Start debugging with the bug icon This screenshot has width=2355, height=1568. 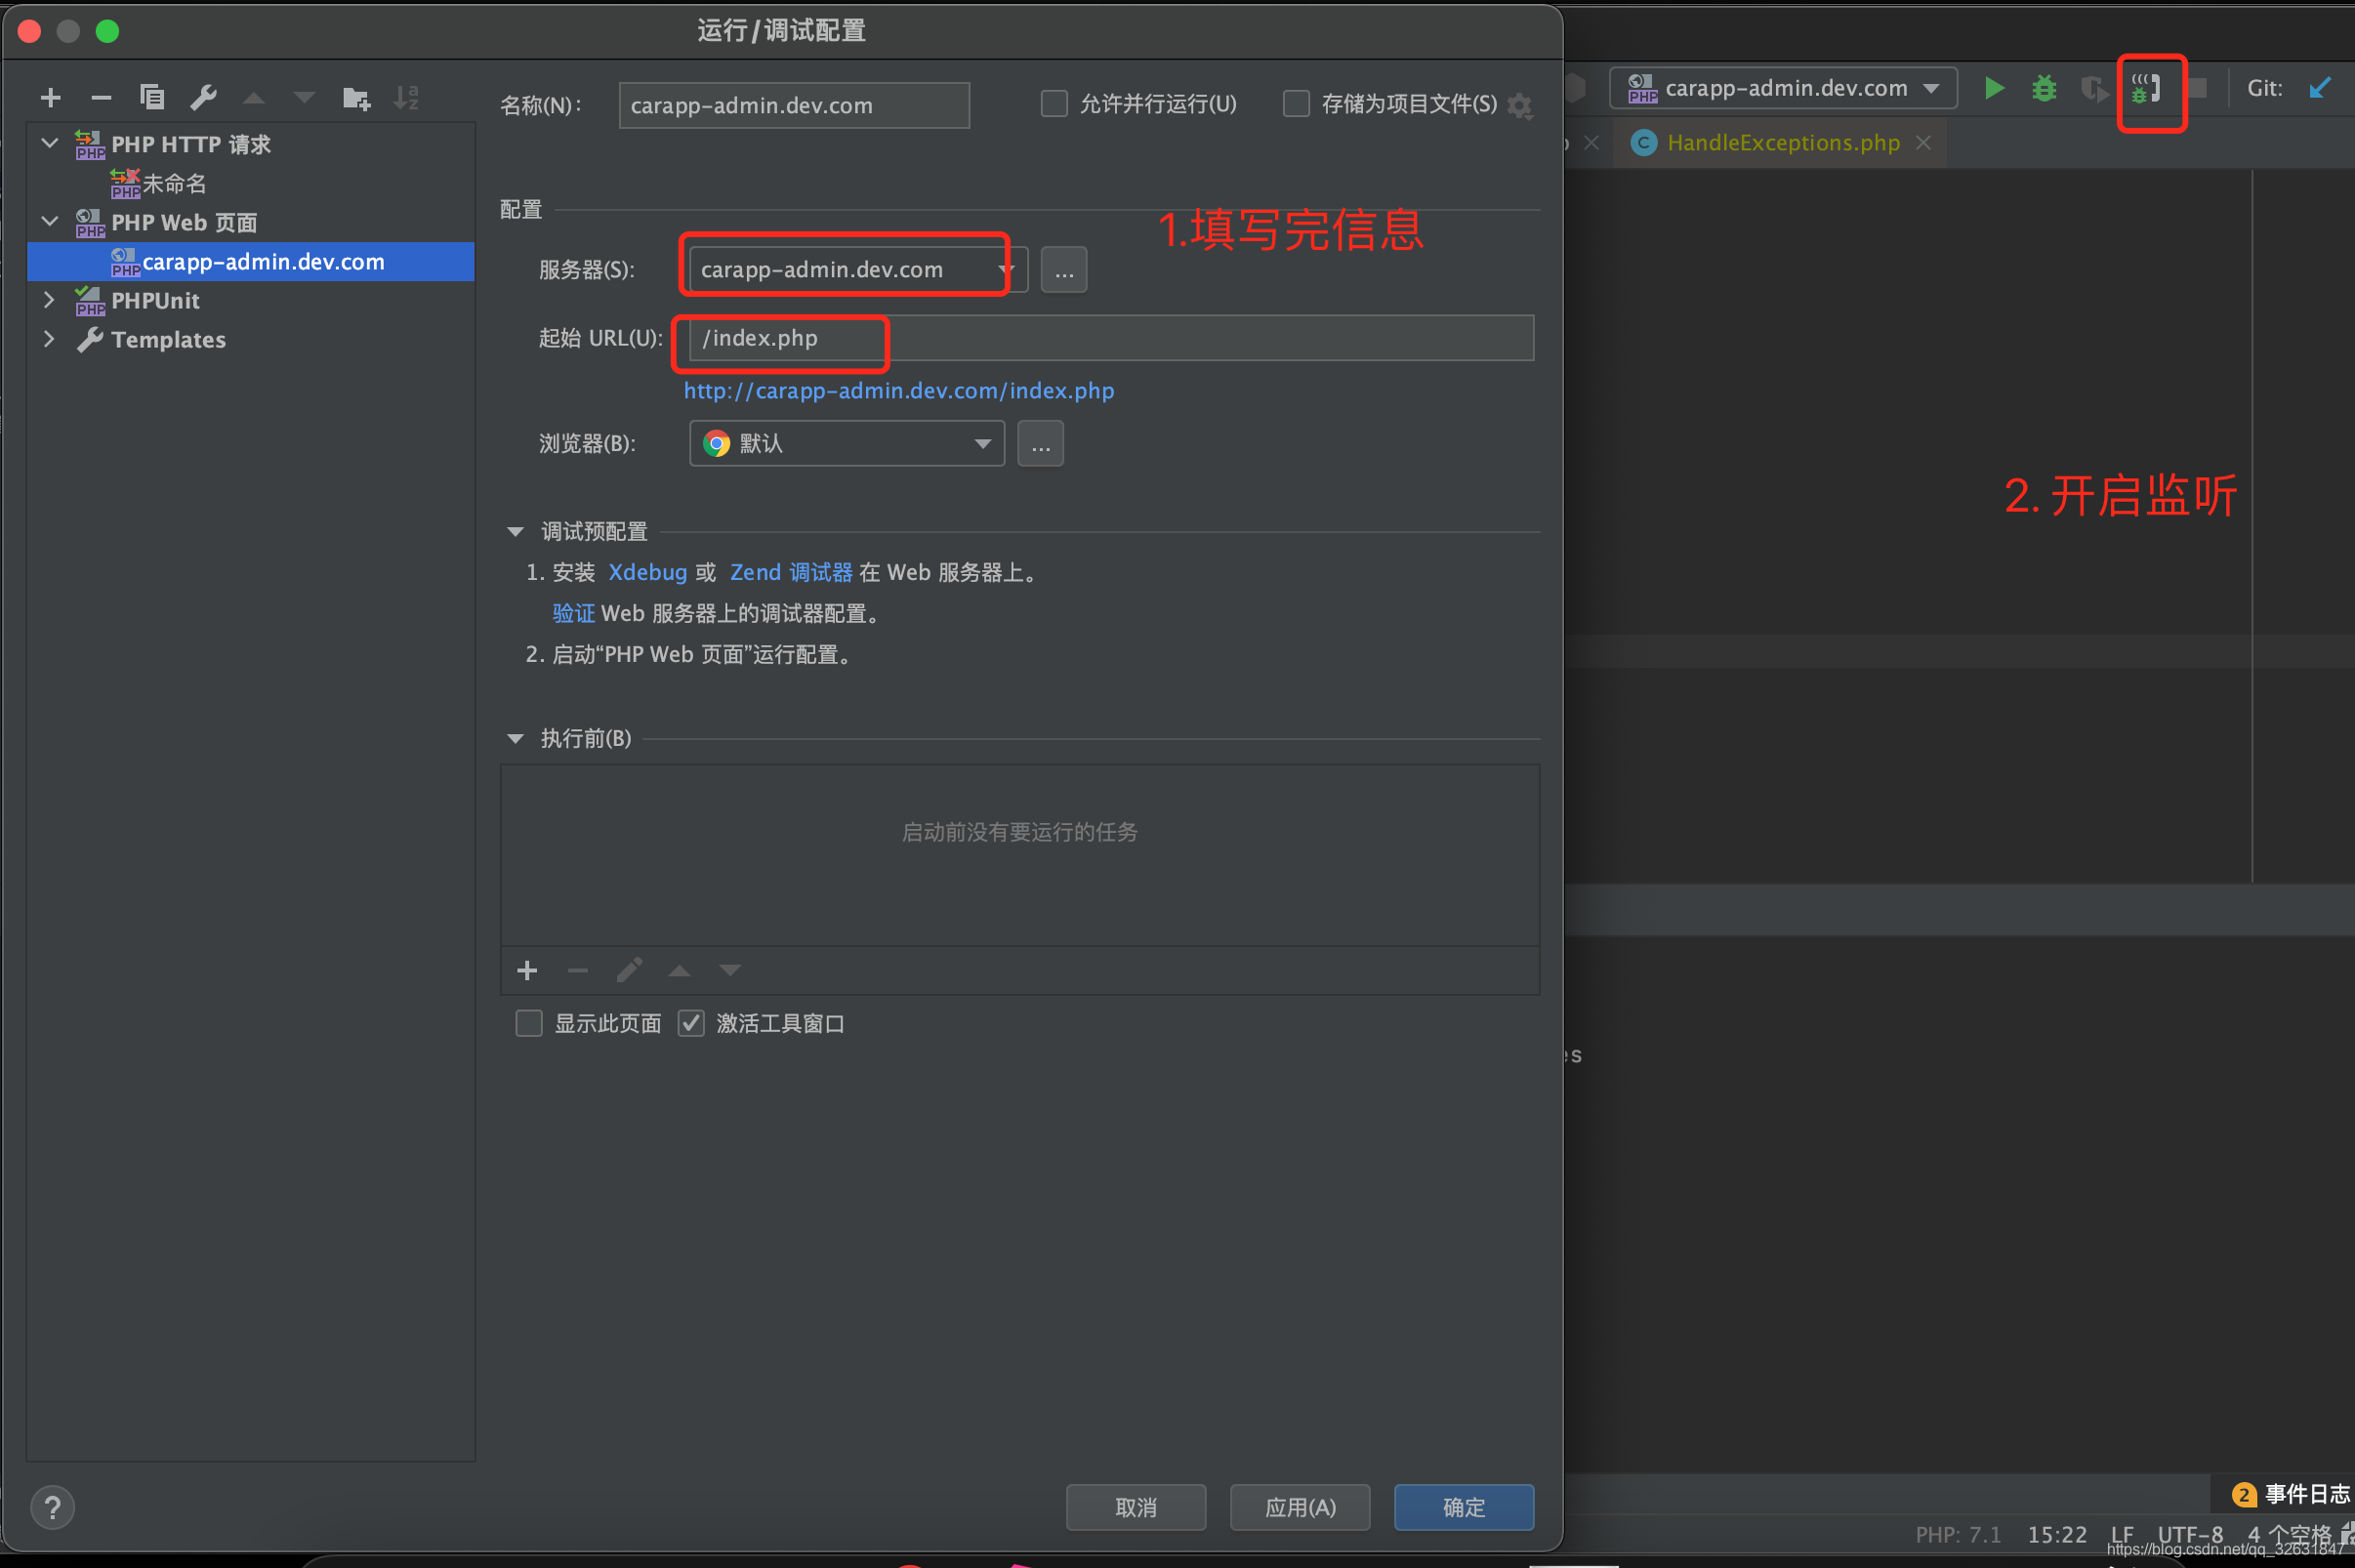point(2044,88)
